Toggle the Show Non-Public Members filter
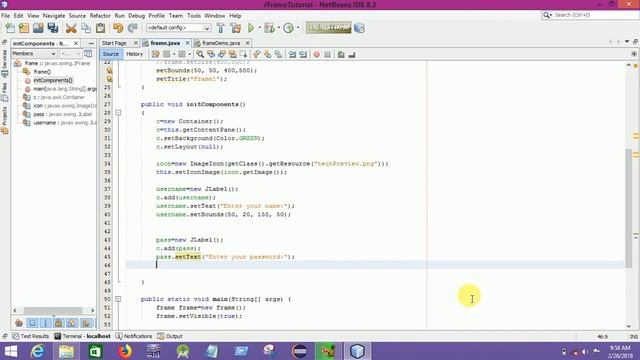 [59, 323]
